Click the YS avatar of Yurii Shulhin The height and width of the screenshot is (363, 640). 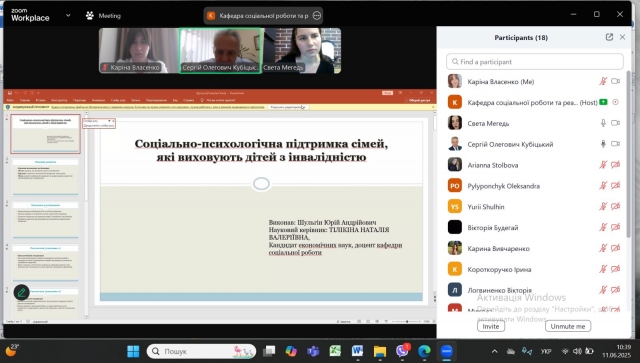pos(455,206)
